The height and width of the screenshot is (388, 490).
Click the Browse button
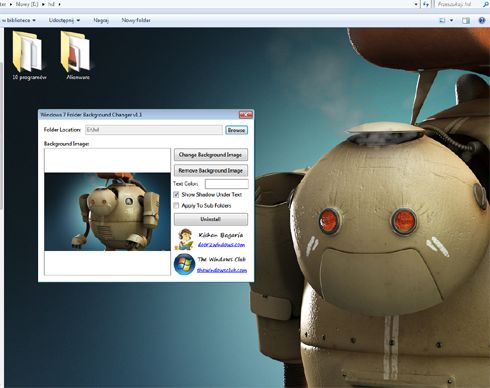(236, 130)
